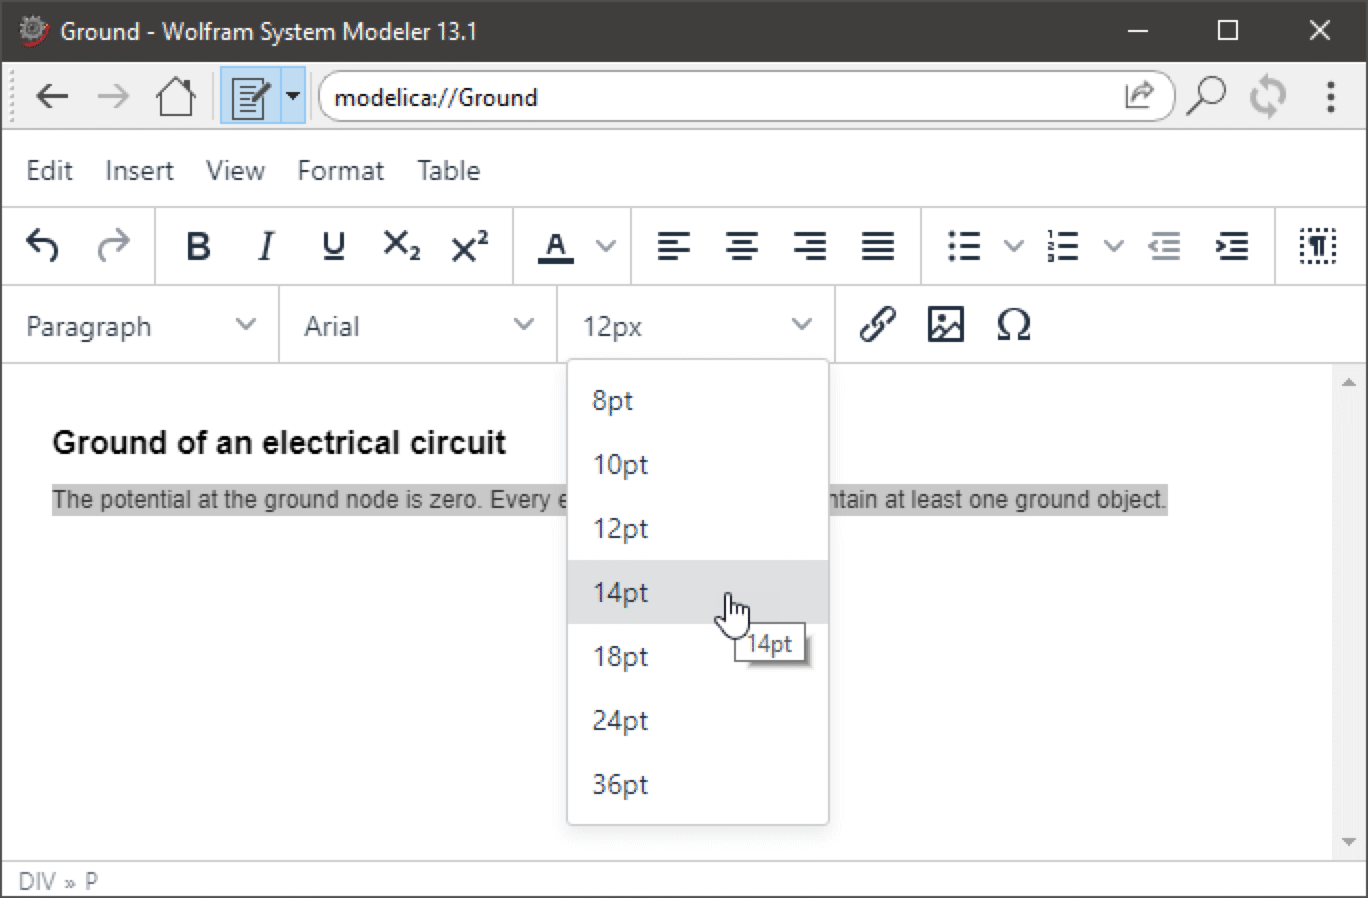Viewport: 1370px width, 900px height.
Task: Open the View menu
Action: click(235, 171)
